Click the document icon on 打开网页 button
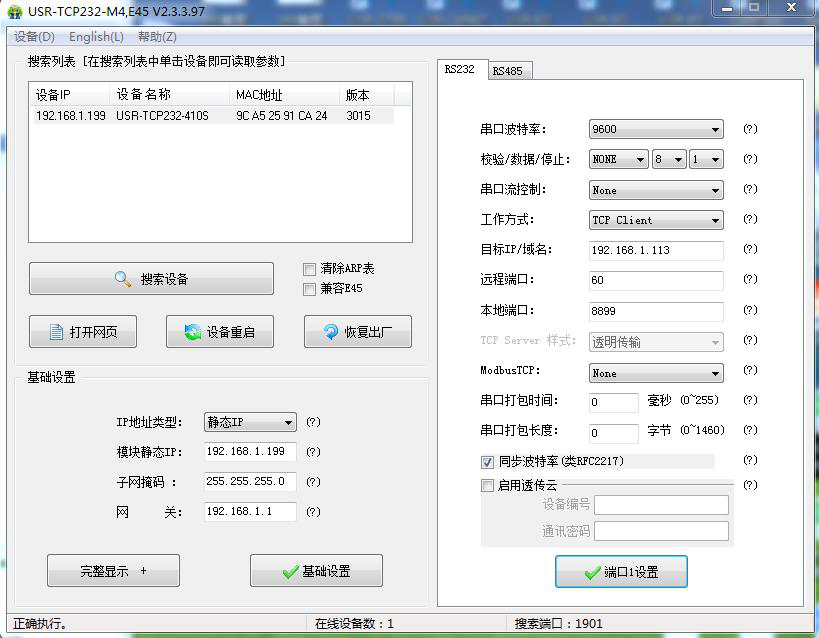This screenshot has width=819, height=638. (x=56, y=332)
